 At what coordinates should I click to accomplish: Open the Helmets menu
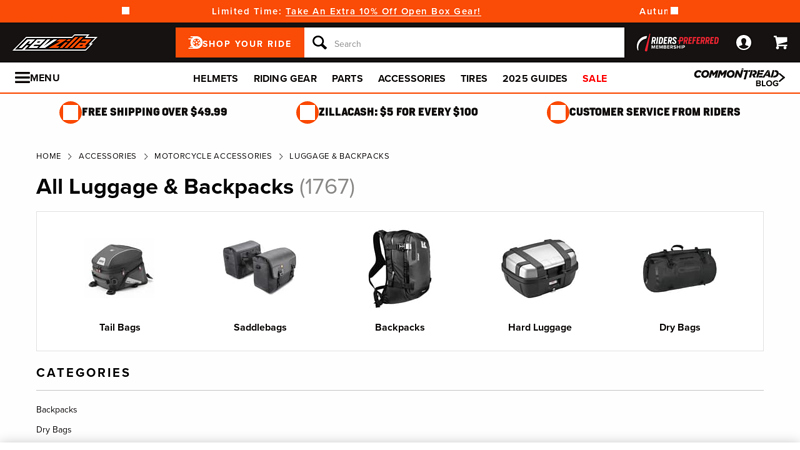click(x=215, y=79)
